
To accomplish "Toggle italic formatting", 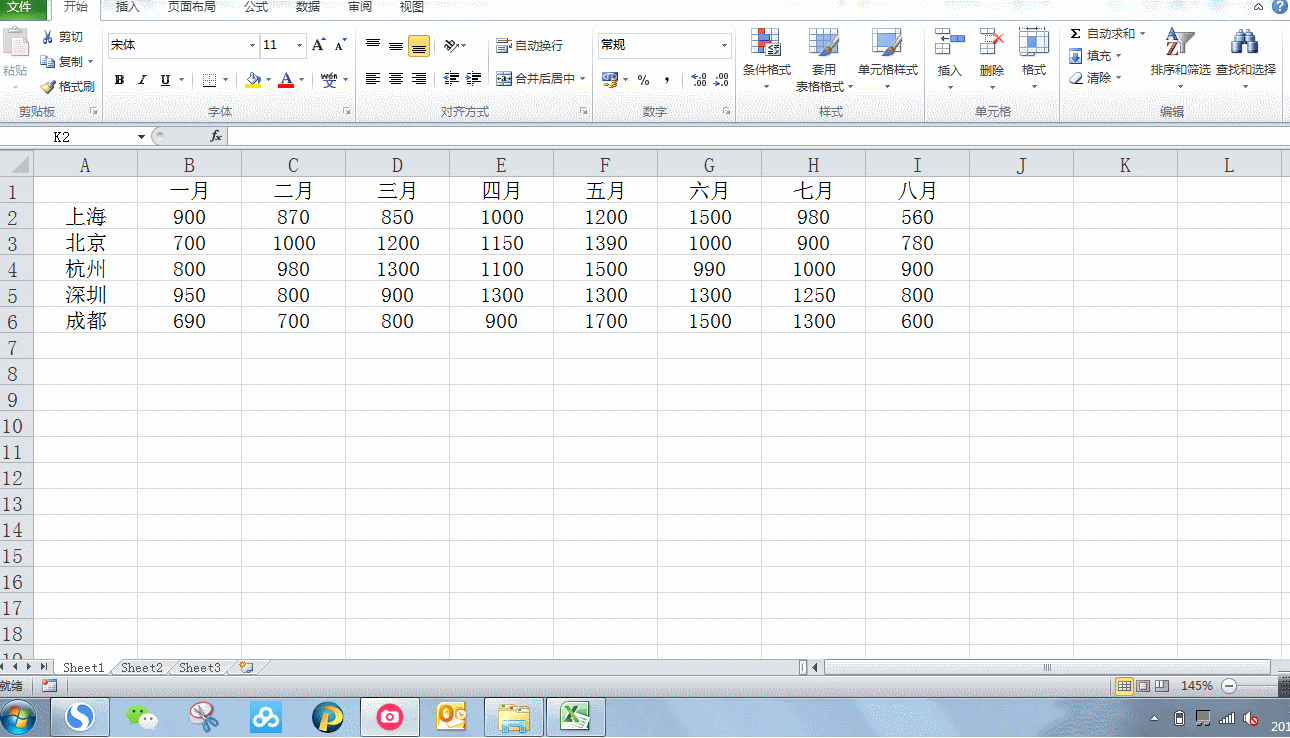I will point(142,80).
